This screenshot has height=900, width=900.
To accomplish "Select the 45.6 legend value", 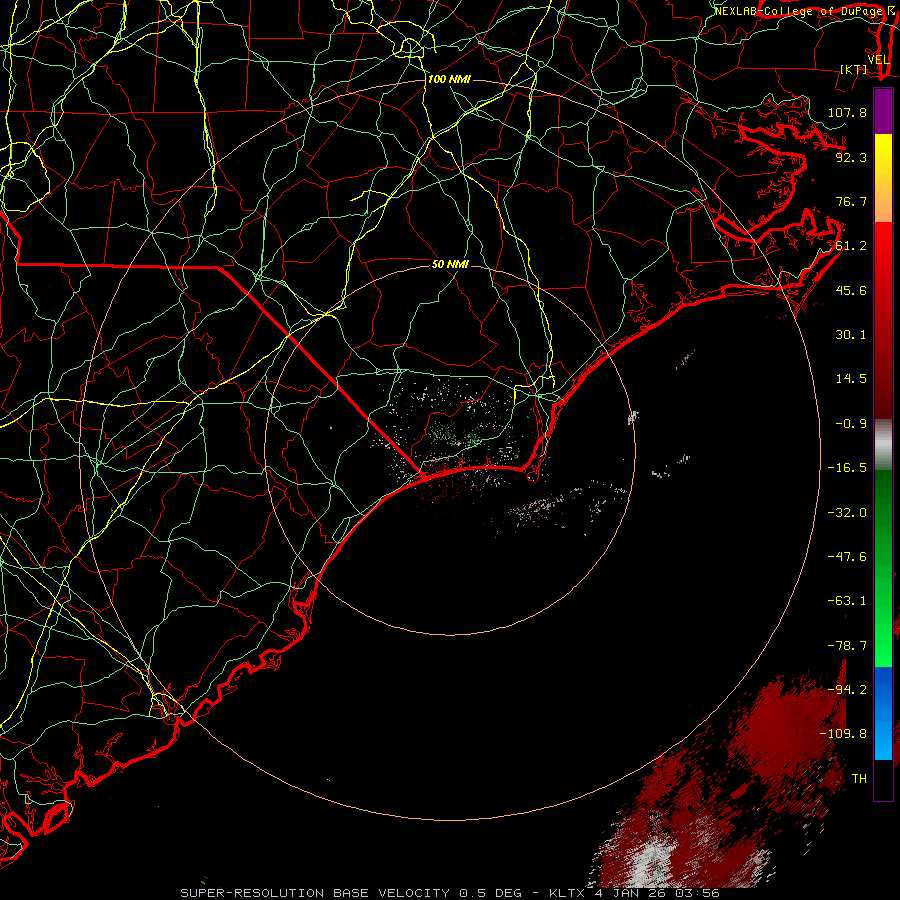I will click(851, 290).
